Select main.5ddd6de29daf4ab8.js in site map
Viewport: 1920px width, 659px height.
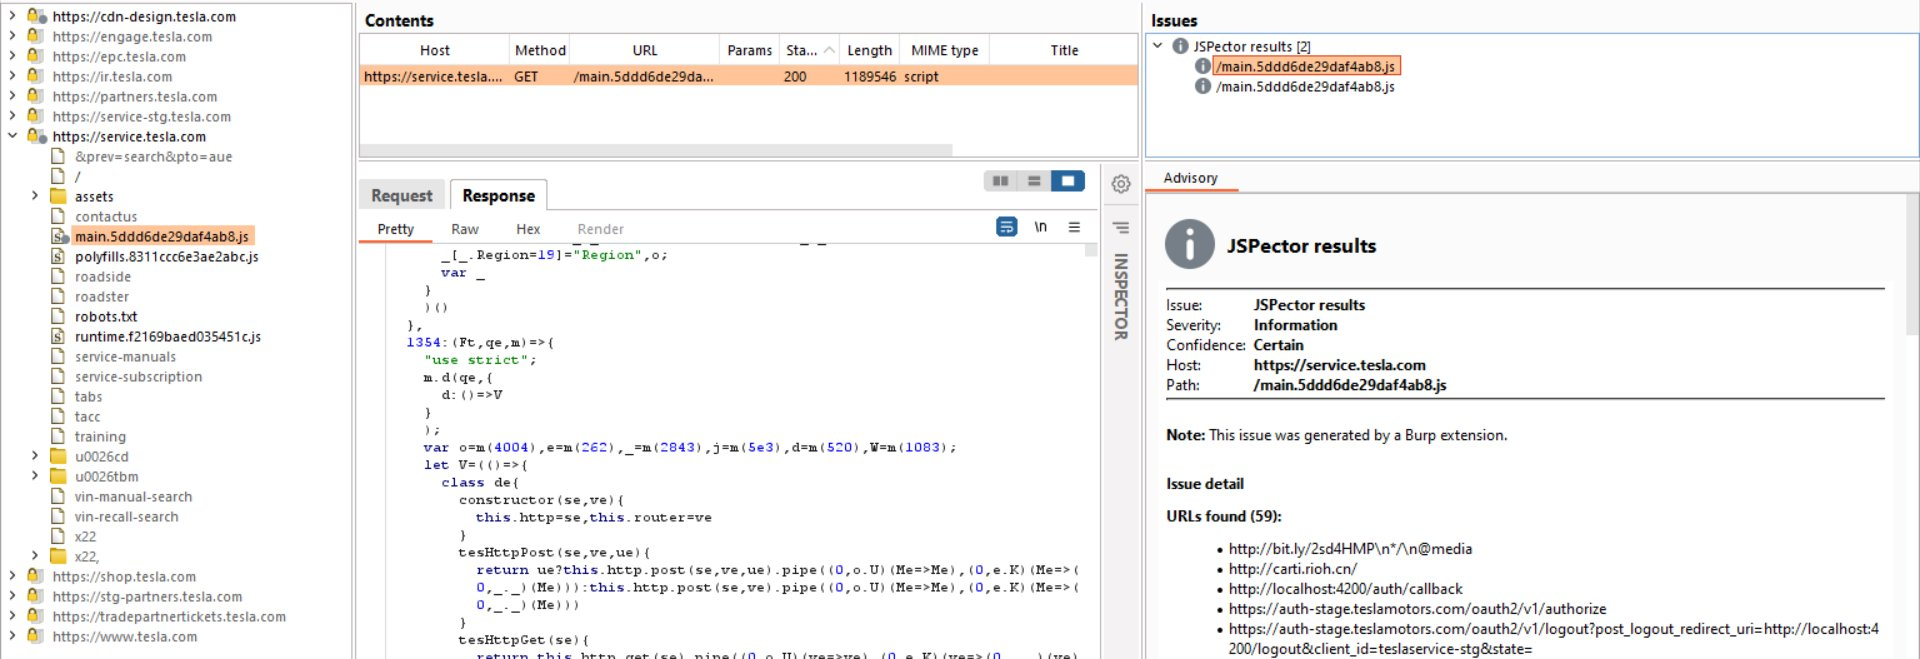162,236
